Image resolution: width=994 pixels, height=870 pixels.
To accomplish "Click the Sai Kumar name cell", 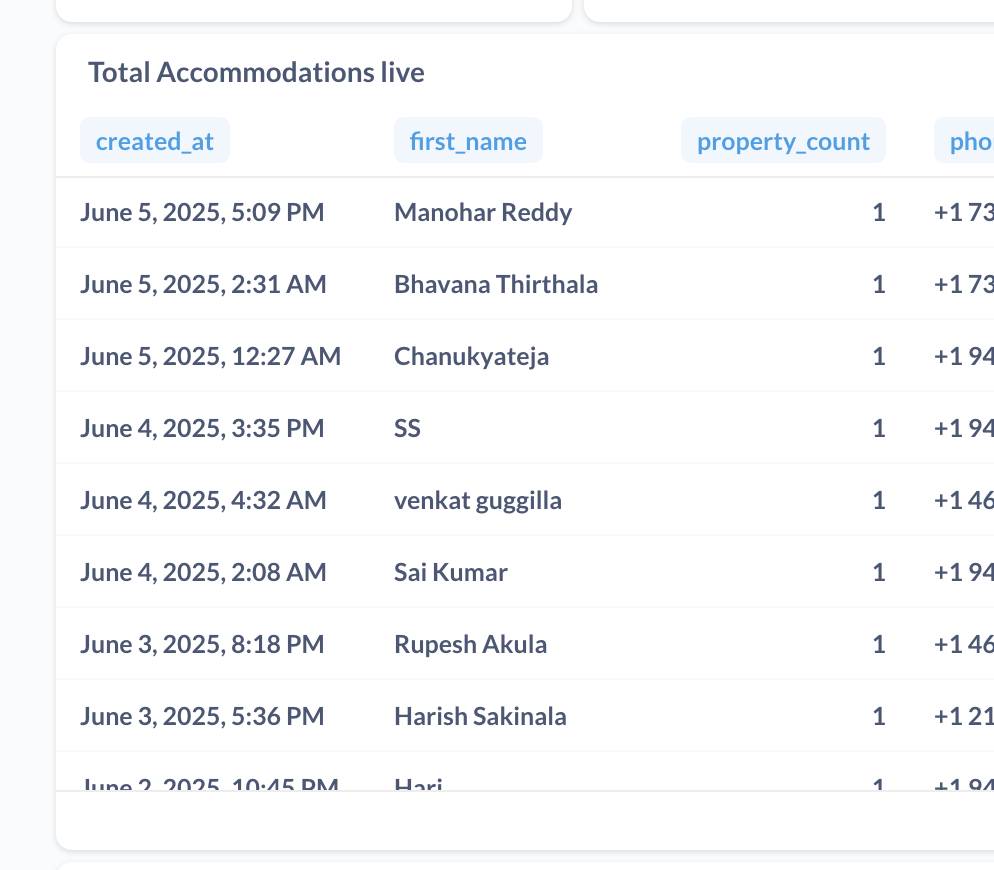I will click(451, 573).
